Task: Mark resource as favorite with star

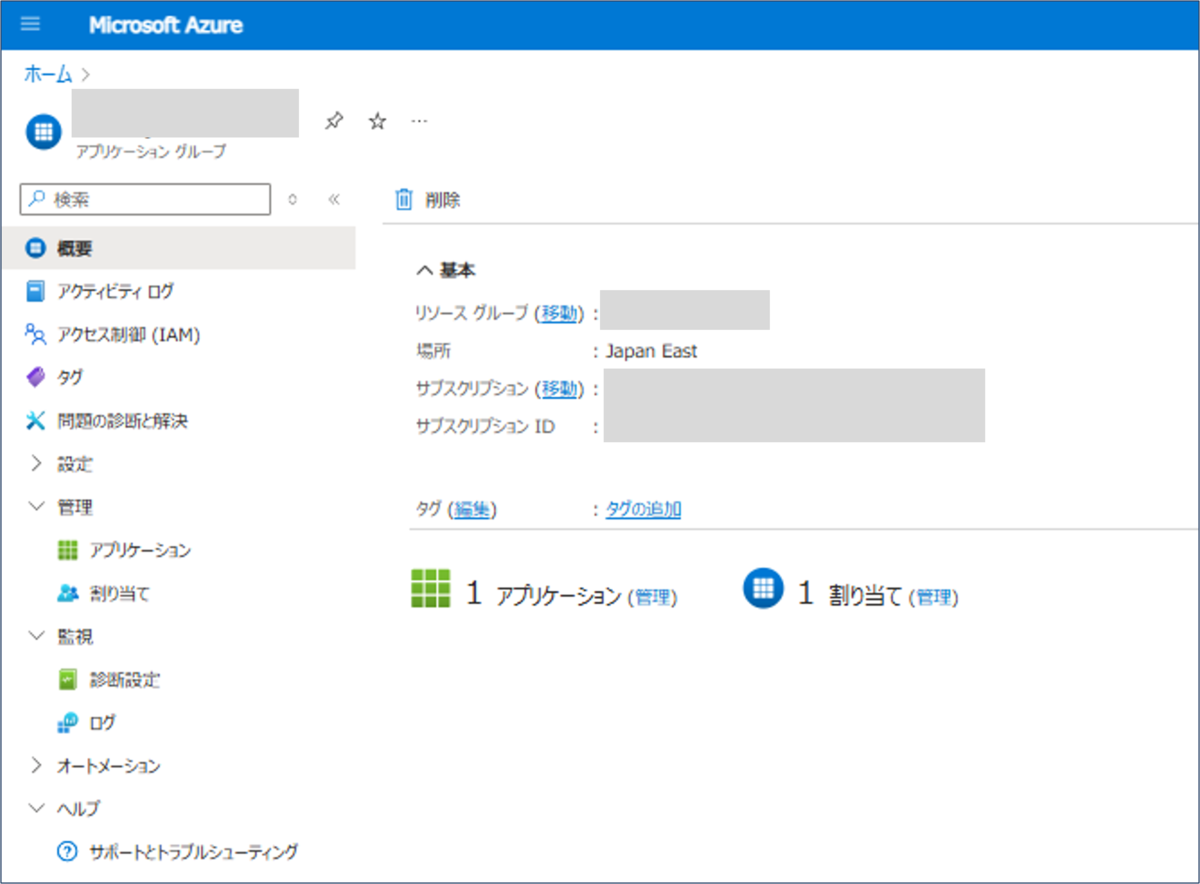Action: click(x=377, y=121)
